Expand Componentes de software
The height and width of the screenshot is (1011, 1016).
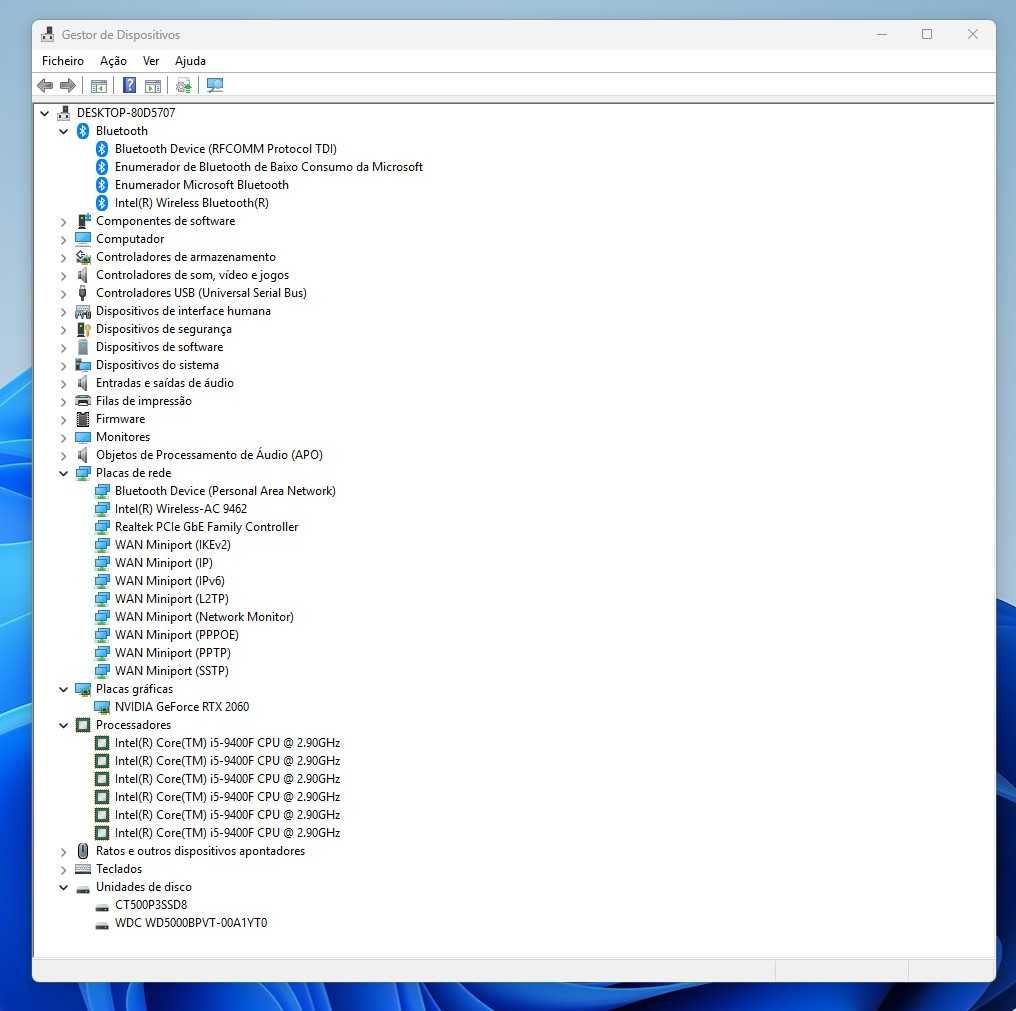[x=64, y=222]
